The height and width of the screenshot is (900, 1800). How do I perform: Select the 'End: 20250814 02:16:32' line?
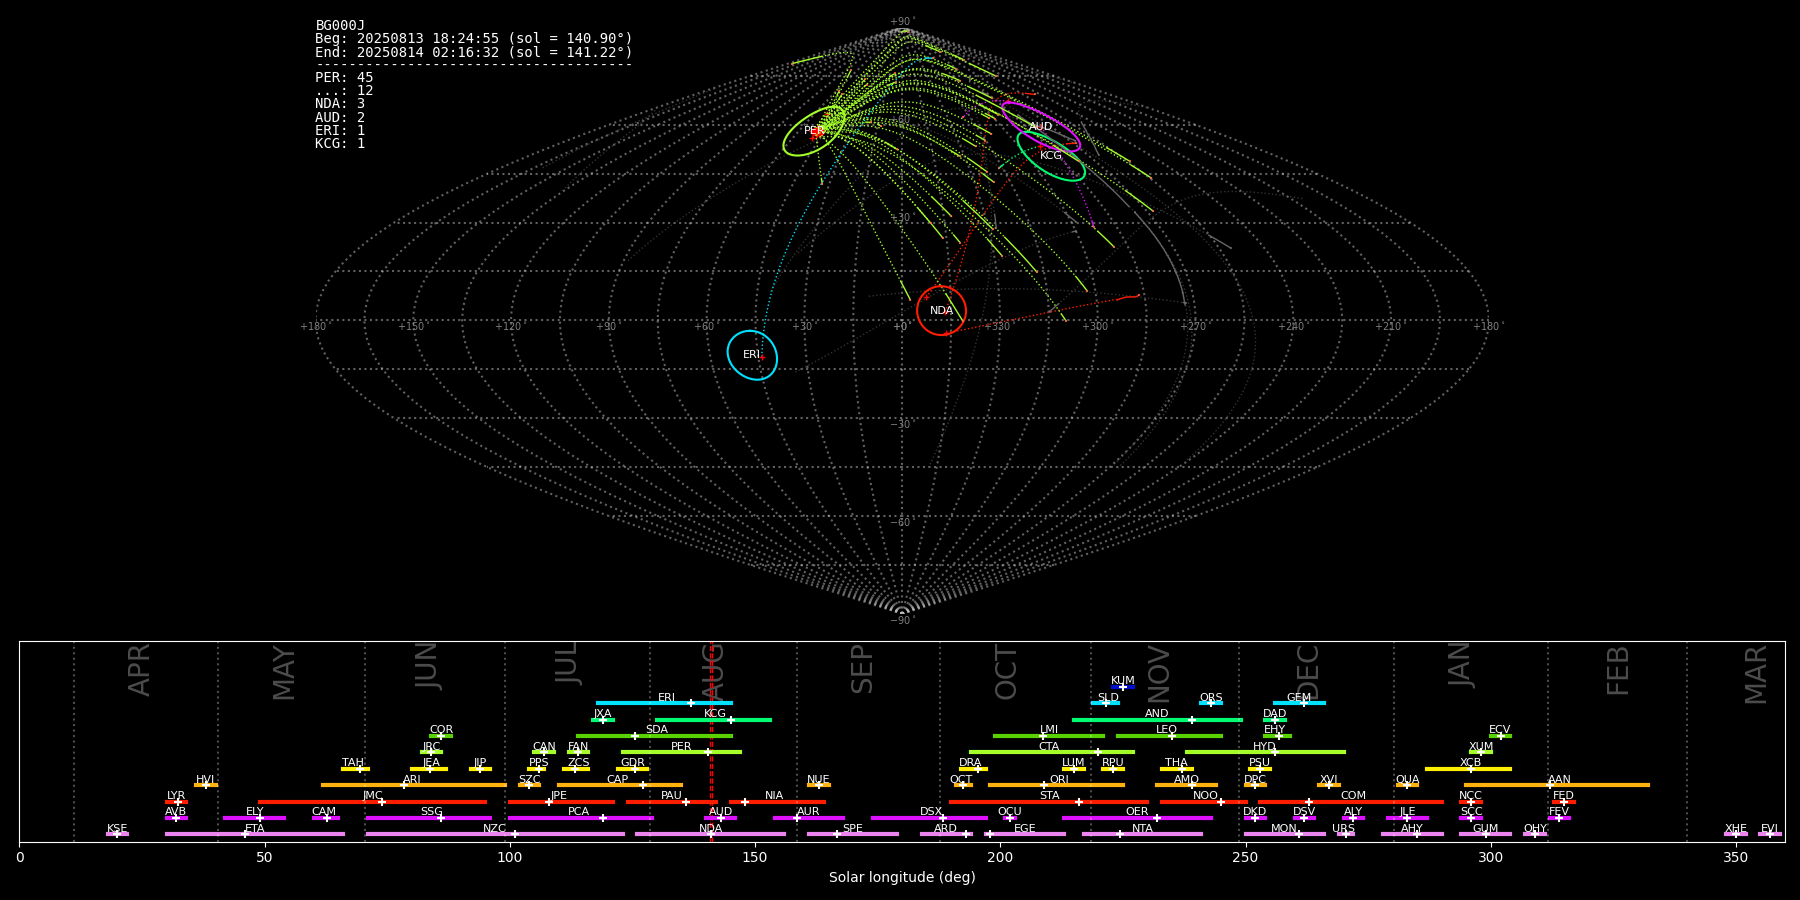(x=474, y=52)
